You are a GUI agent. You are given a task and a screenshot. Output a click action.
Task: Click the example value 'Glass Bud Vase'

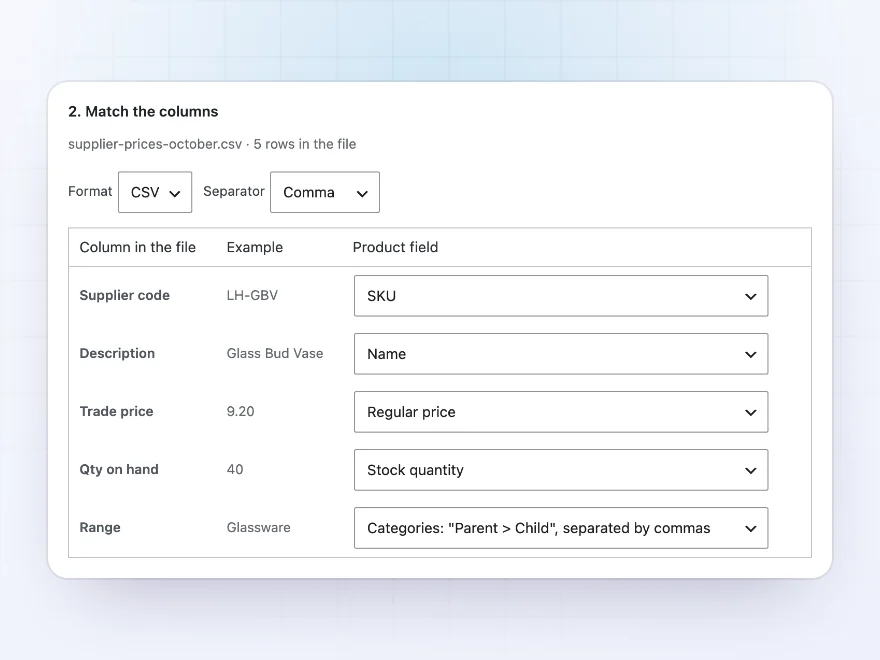275,353
